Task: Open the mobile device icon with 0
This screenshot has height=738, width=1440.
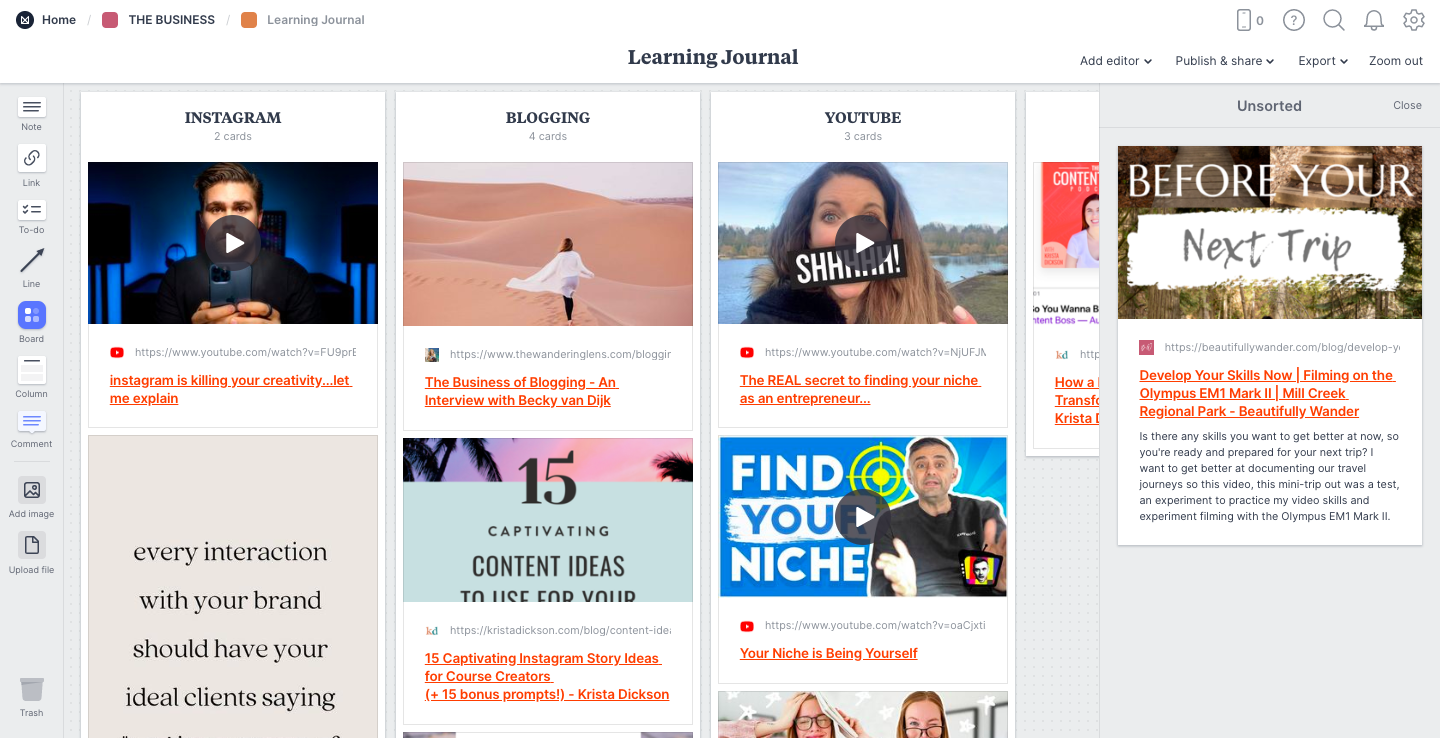Action: point(1250,20)
